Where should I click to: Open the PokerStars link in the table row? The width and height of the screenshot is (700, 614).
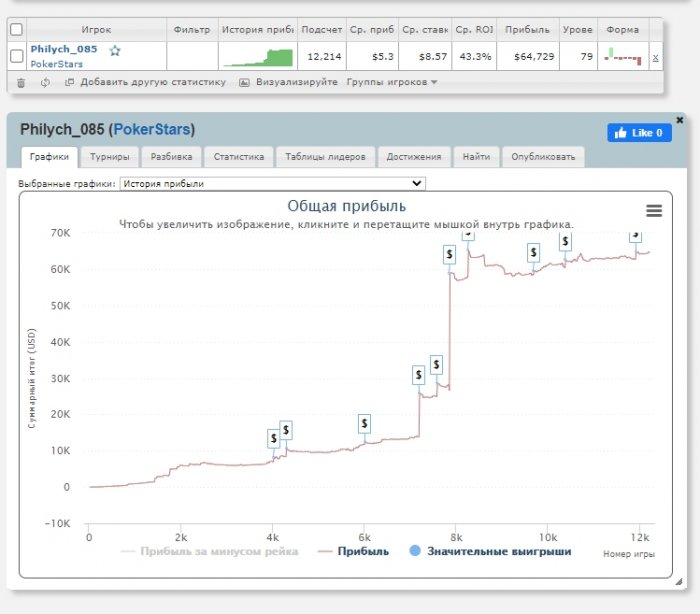[x=57, y=64]
